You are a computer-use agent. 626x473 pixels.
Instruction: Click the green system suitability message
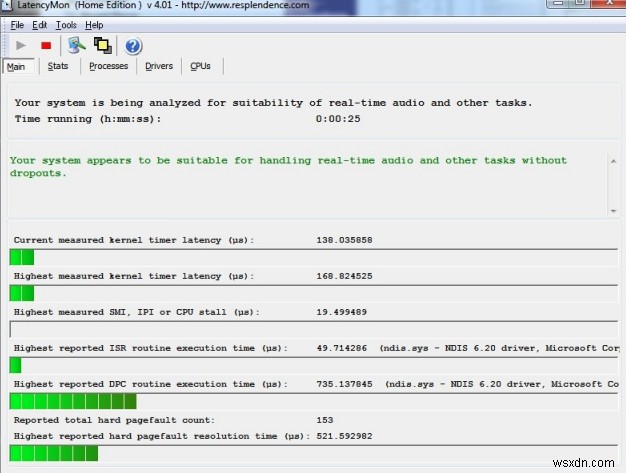(x=288, y=167)
